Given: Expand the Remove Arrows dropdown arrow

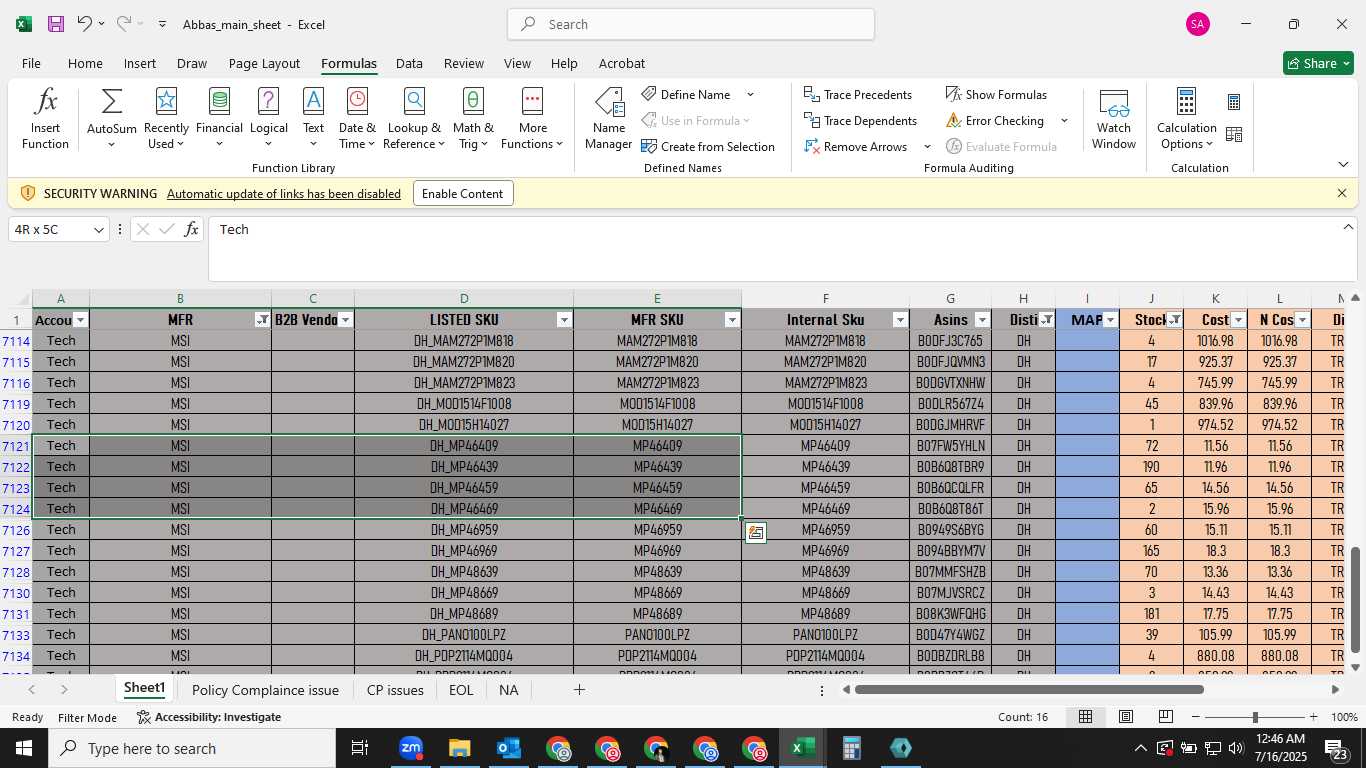Looking at the screenshot, I should pos(927,147).
